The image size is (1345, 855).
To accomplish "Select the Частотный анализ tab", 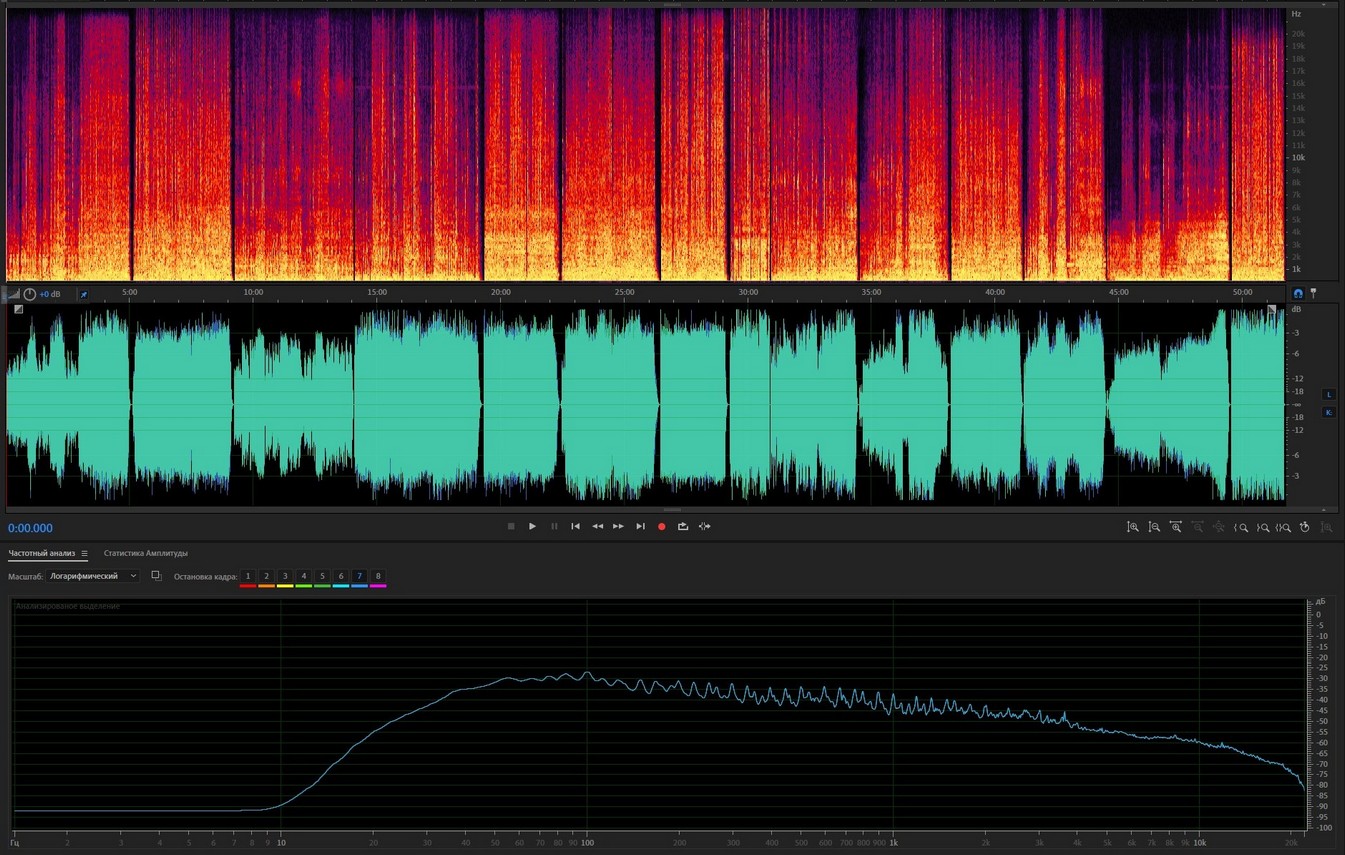I will 41,553.
